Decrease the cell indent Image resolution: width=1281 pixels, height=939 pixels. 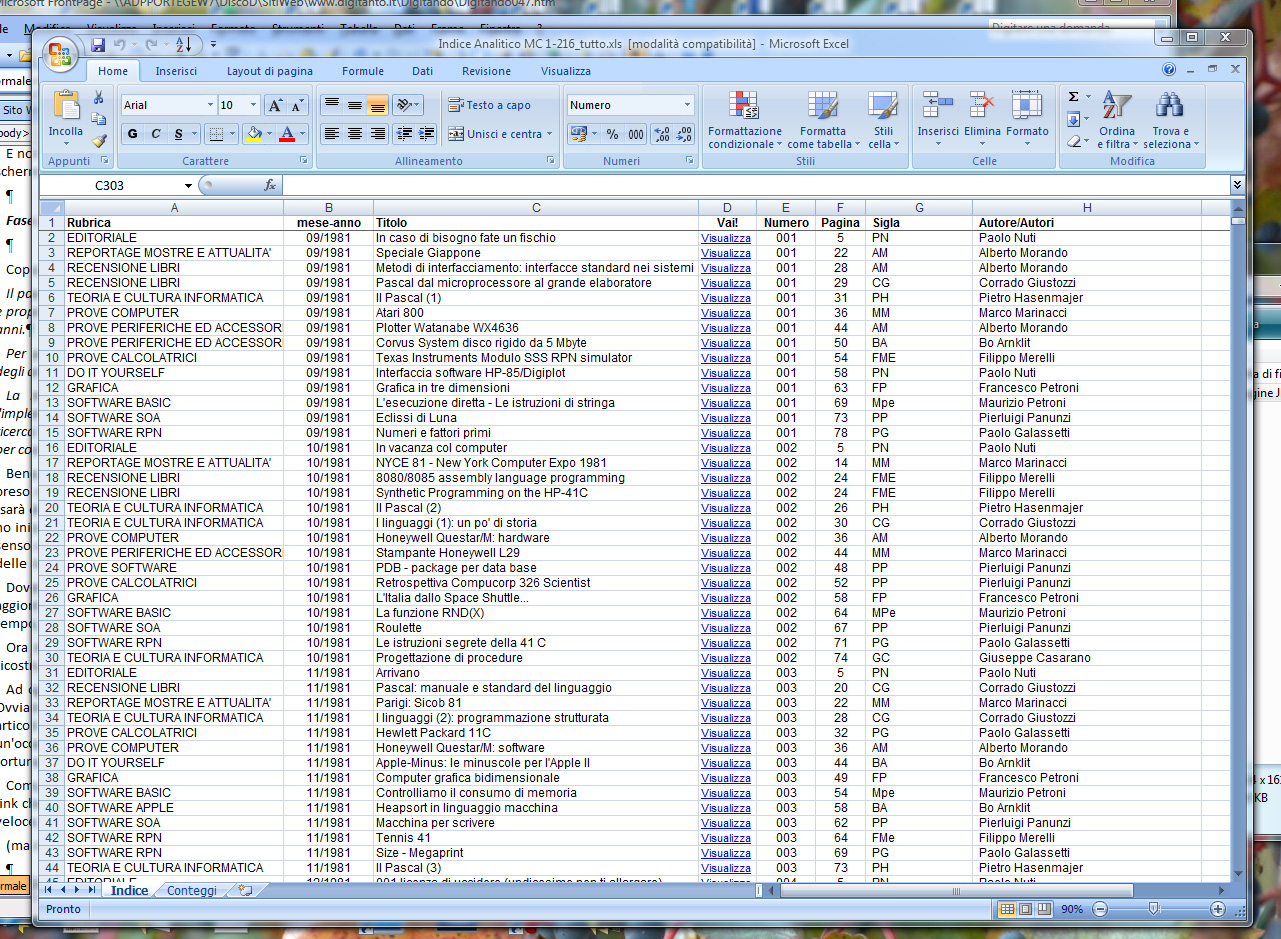coord(404,134)
